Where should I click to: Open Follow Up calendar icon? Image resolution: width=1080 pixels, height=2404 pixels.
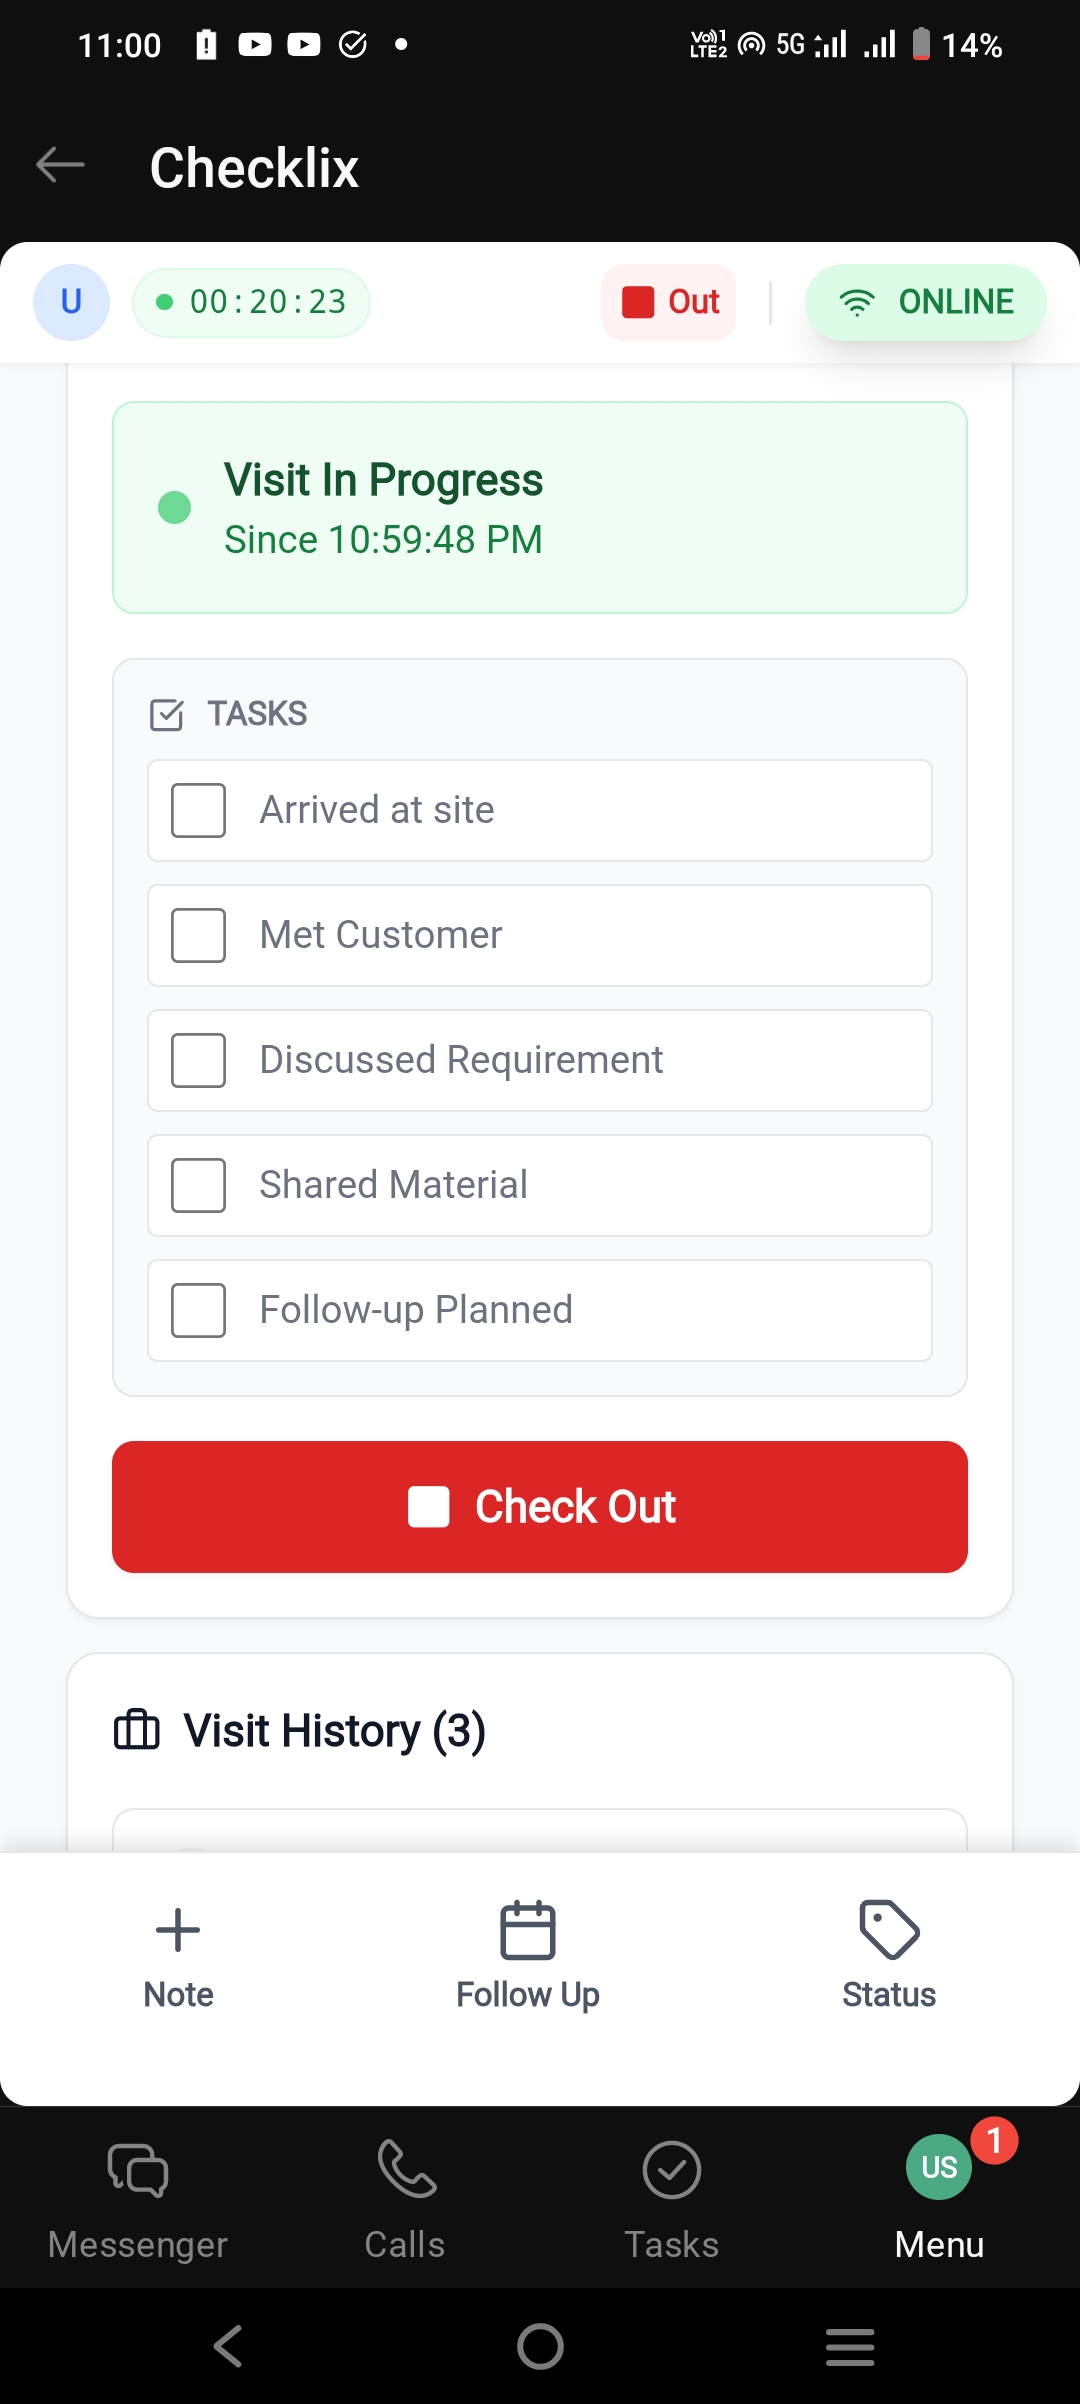tap(528, 1930)
